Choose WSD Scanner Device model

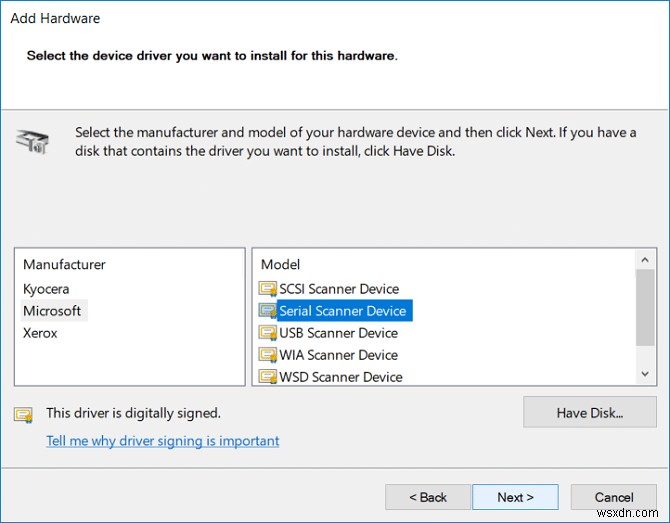[x=340, y=377]
